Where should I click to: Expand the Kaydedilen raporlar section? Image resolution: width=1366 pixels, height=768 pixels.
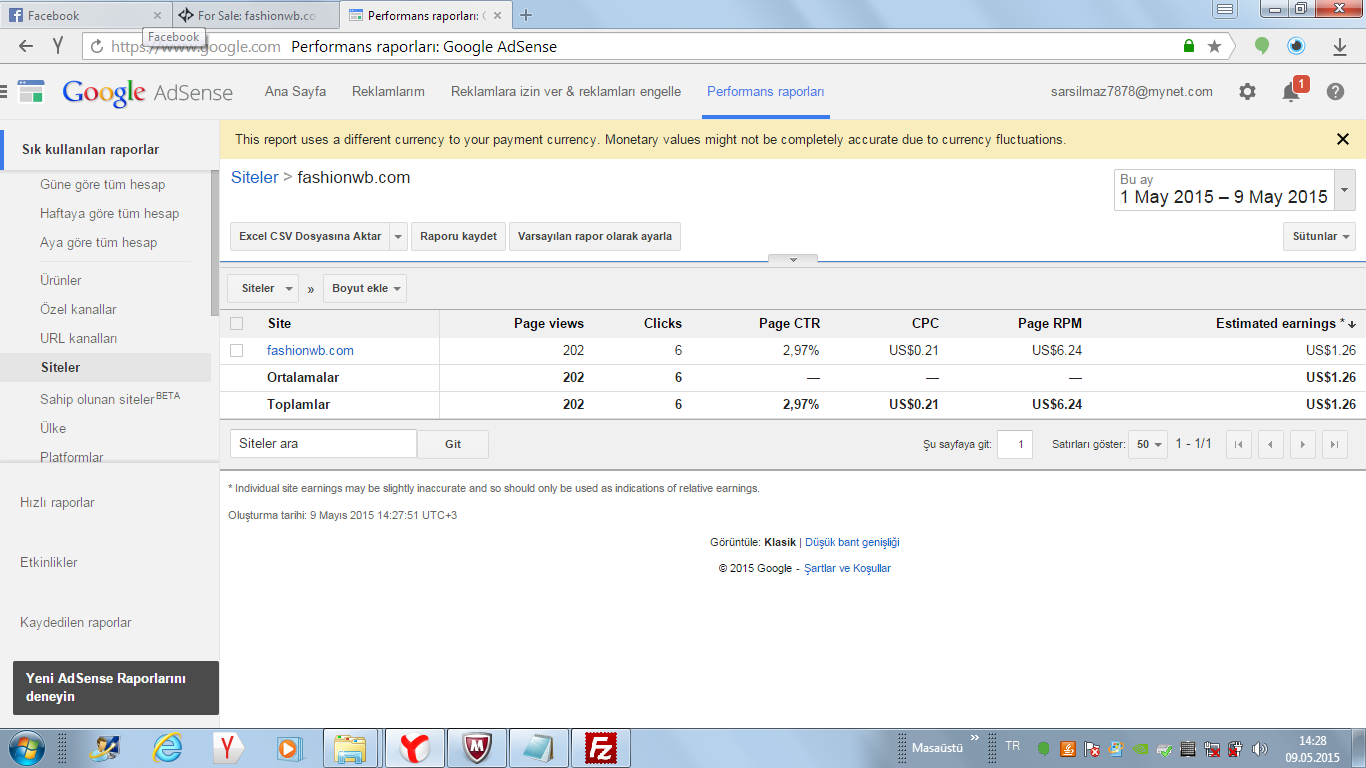click(x=76, y=622)
